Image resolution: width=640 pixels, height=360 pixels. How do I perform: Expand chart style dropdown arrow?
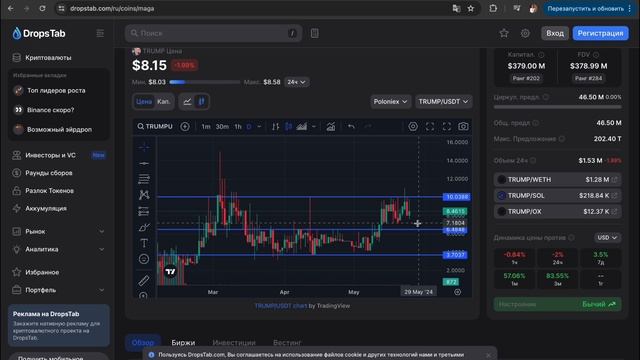tap(314, 127)
